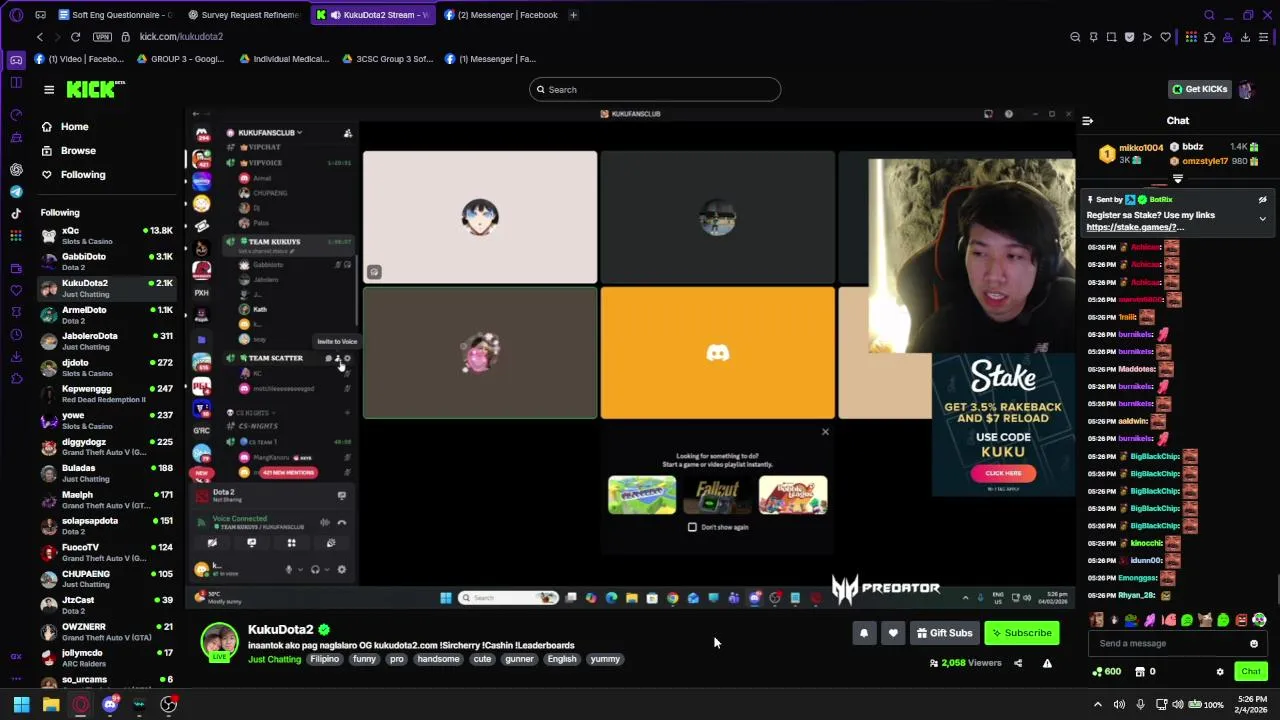The width and height of the screenshot is (1280, 720).
Task: Switch to Survey Request Refinement tab
Action: (245, 15)
